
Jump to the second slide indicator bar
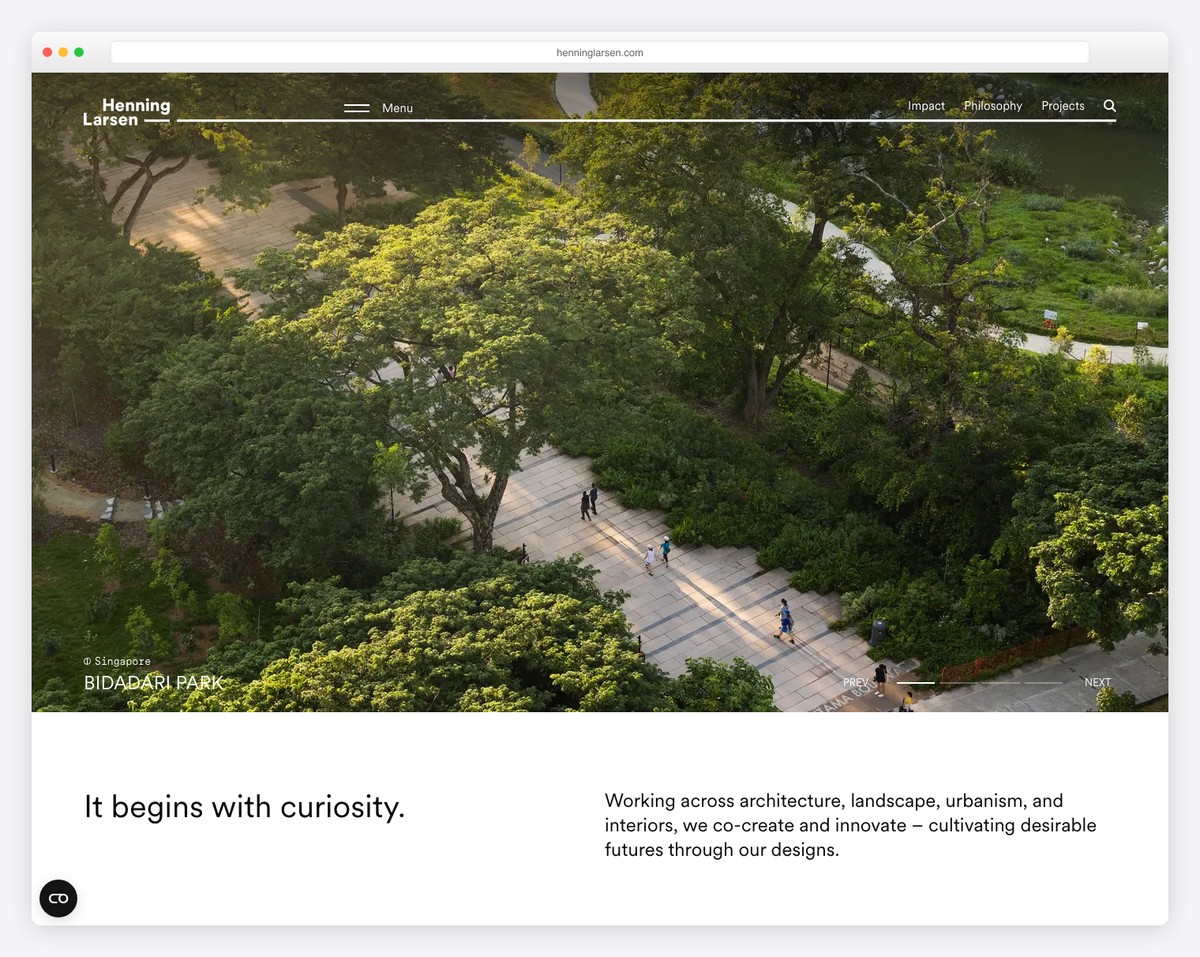pos(958,682)
